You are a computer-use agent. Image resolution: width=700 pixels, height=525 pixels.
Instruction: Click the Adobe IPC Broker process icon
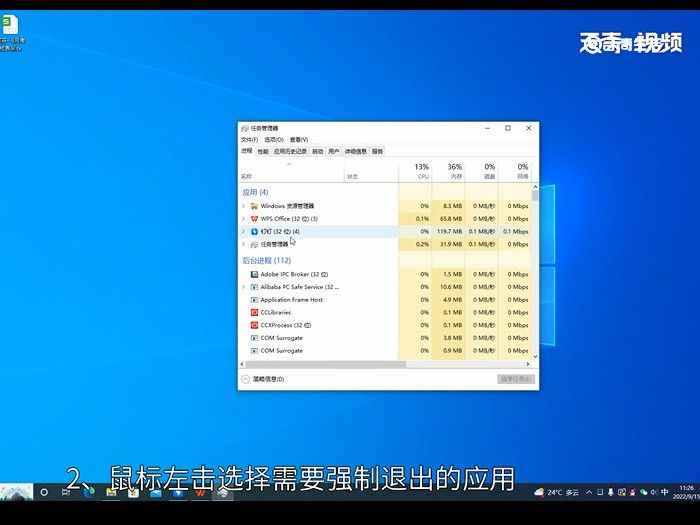(254, 274)
